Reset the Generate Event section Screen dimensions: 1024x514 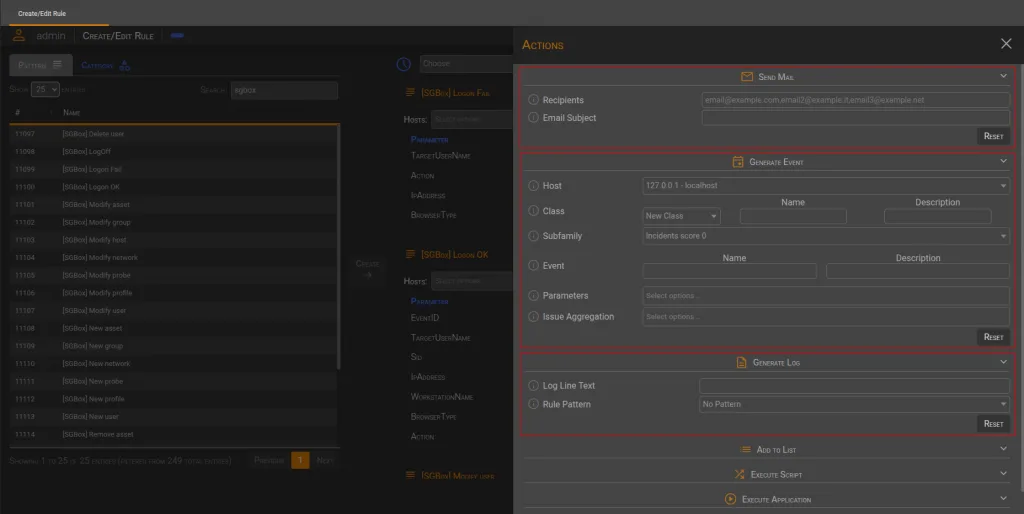pos(993,337)
